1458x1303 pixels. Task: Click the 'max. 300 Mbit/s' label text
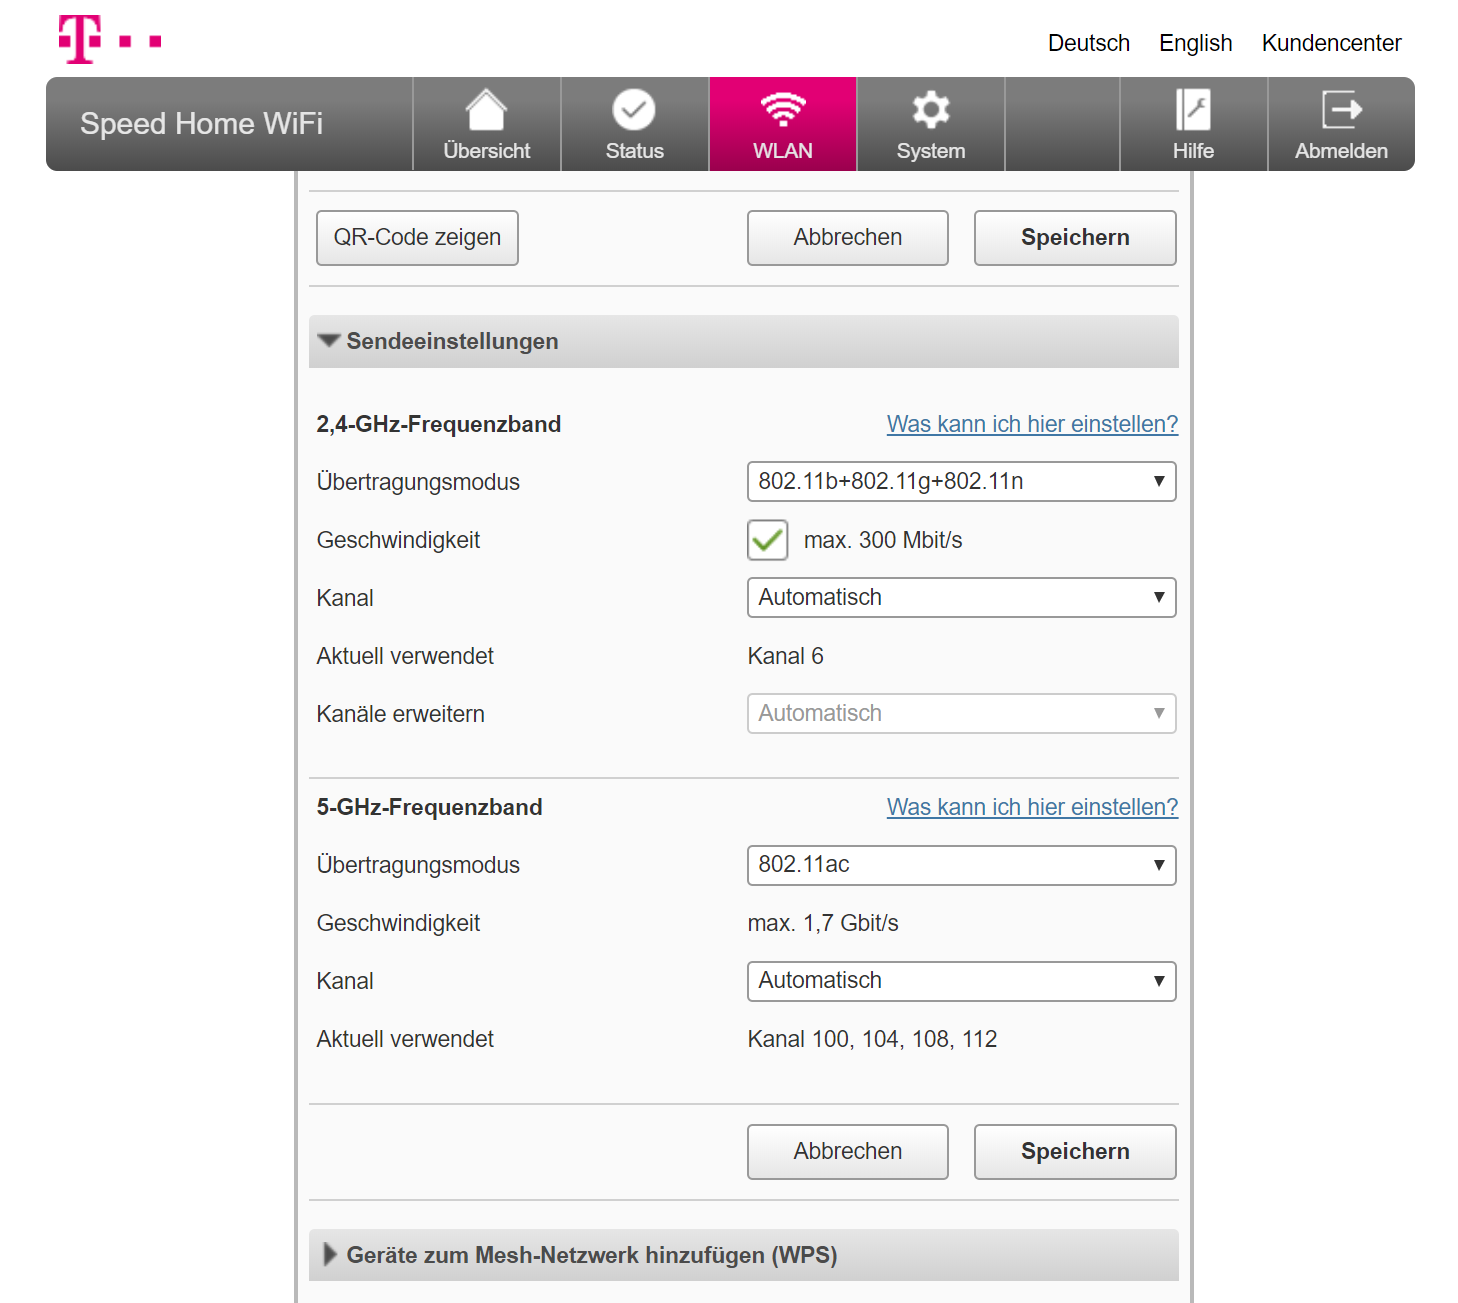click(x=883, y=540)
